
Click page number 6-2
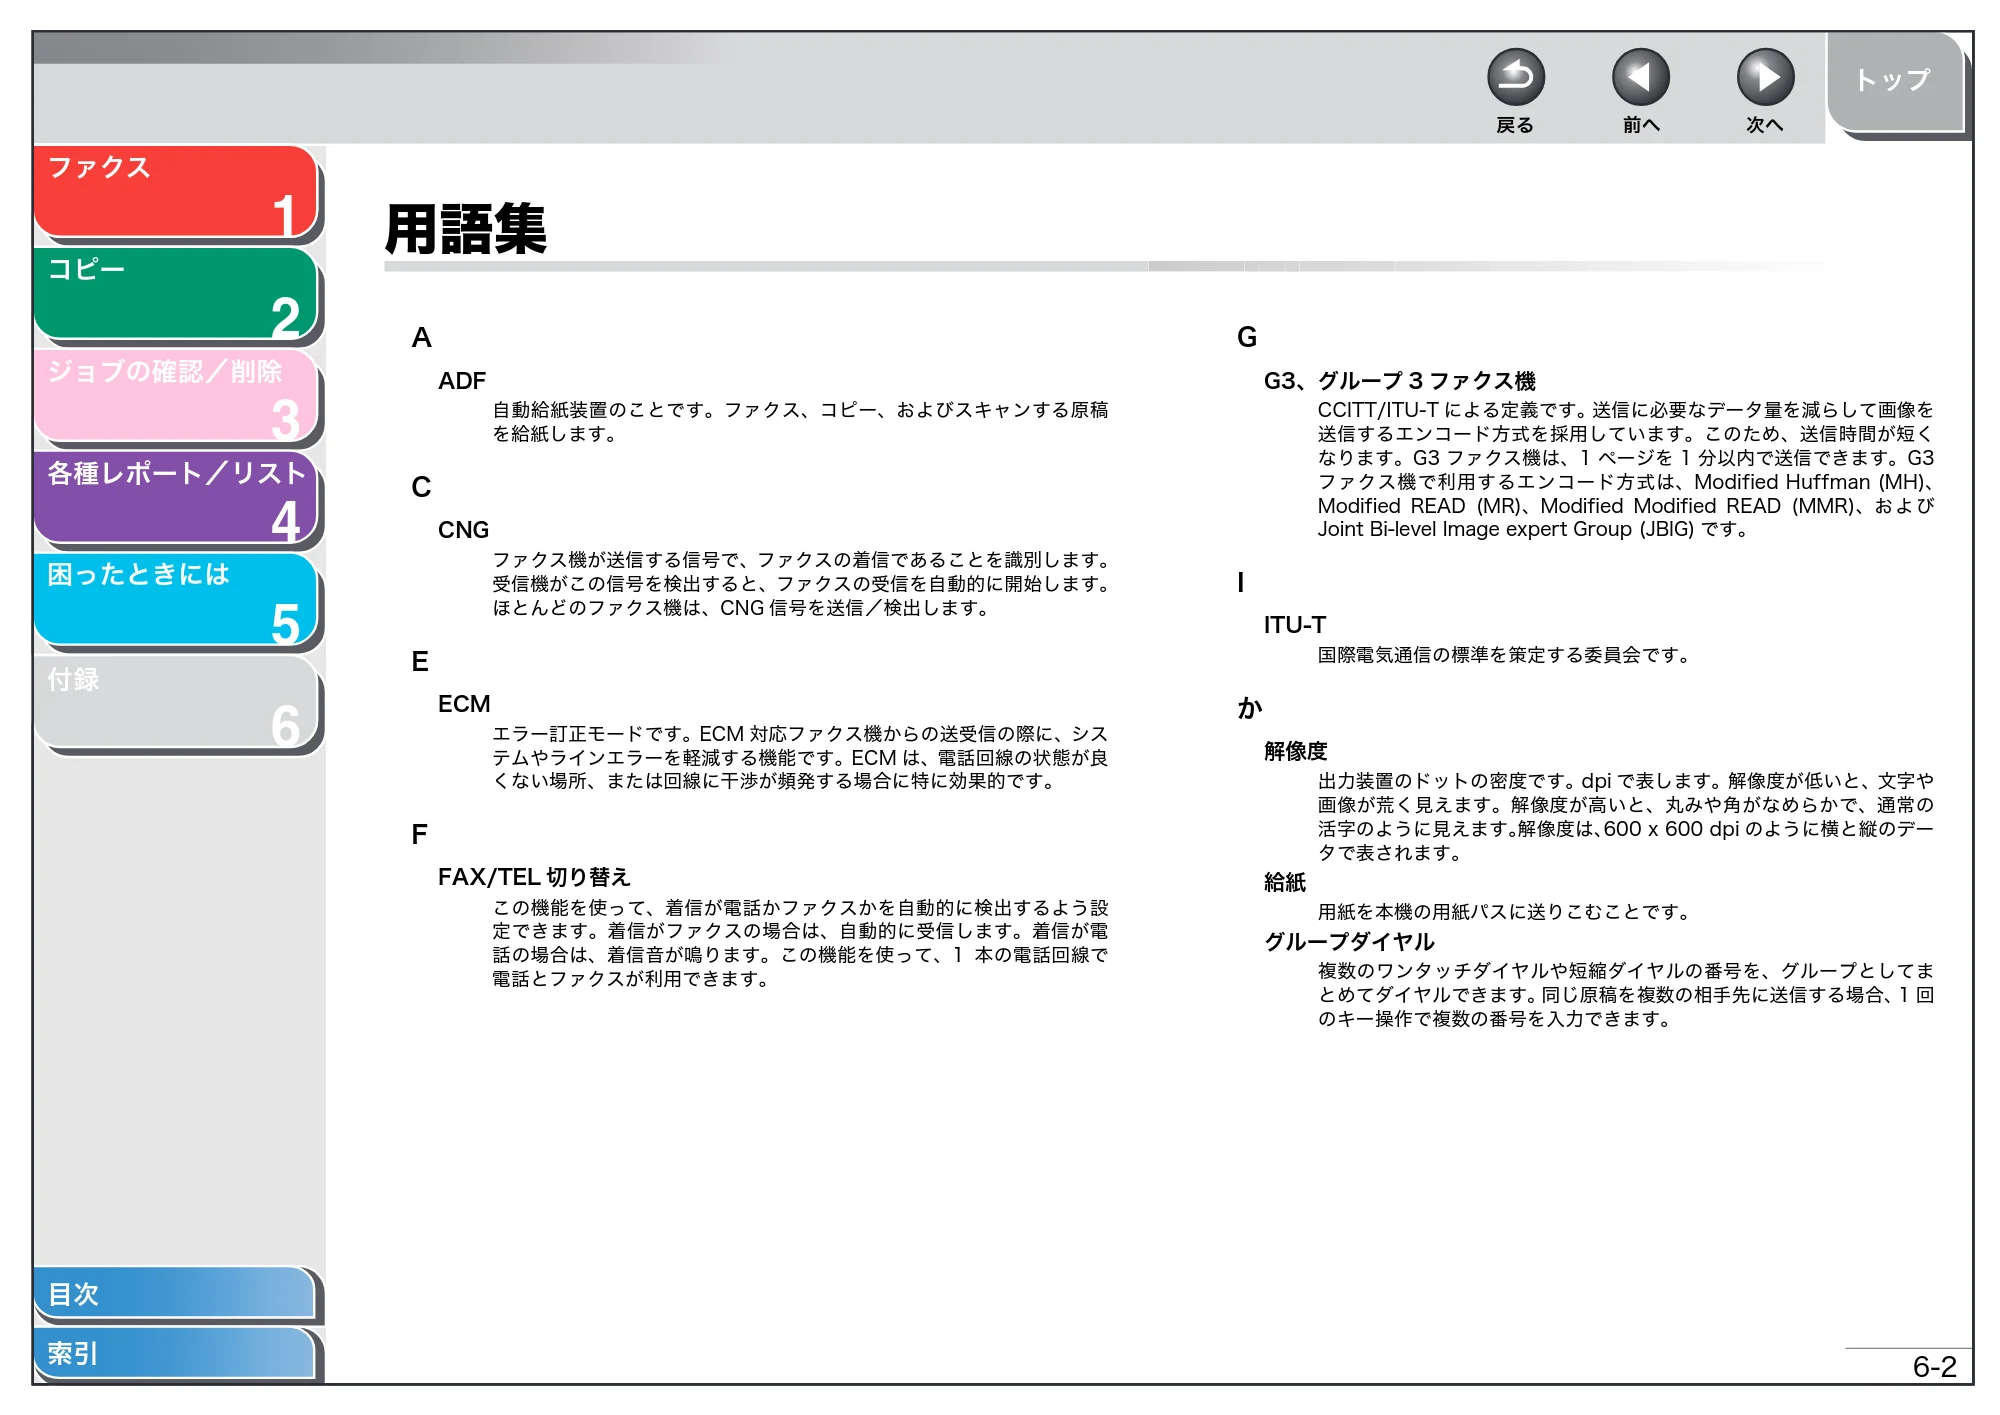(x=1934, y=1367)
